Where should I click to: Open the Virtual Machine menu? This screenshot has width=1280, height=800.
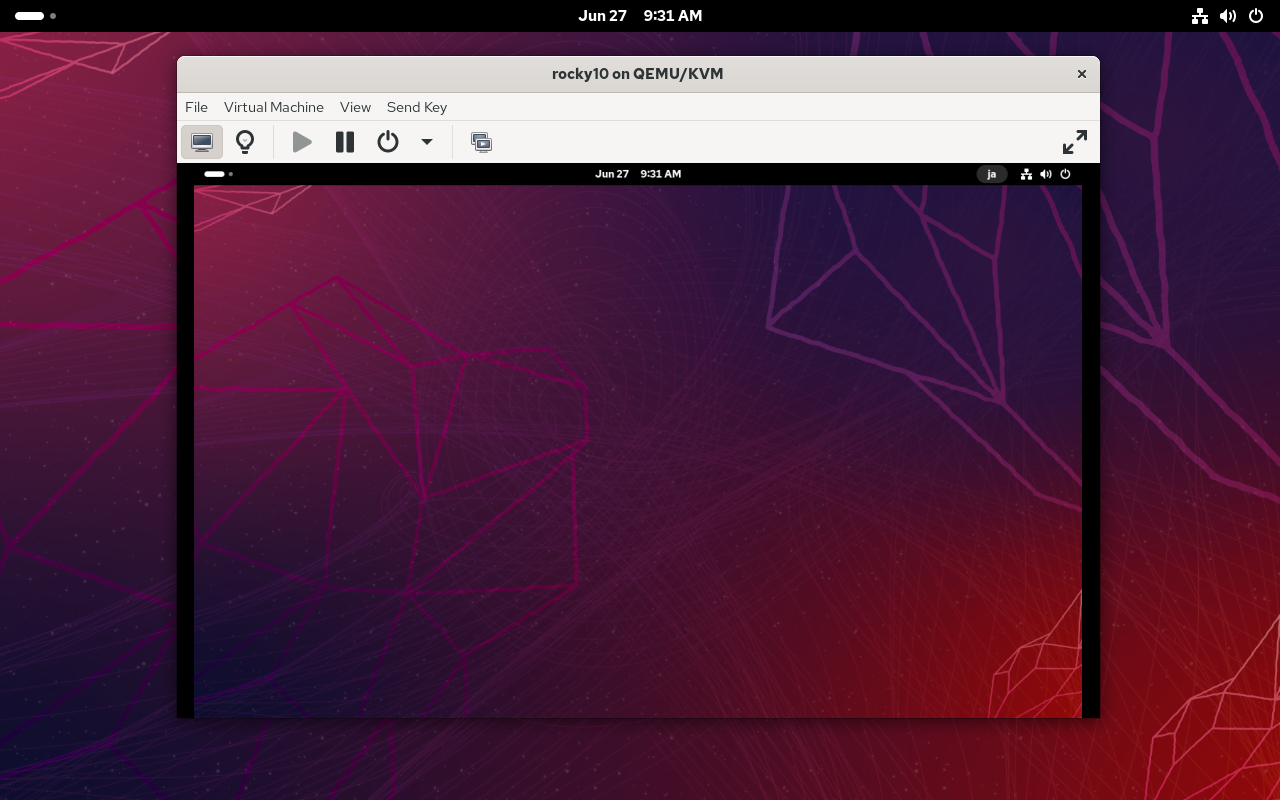(273, 107)
